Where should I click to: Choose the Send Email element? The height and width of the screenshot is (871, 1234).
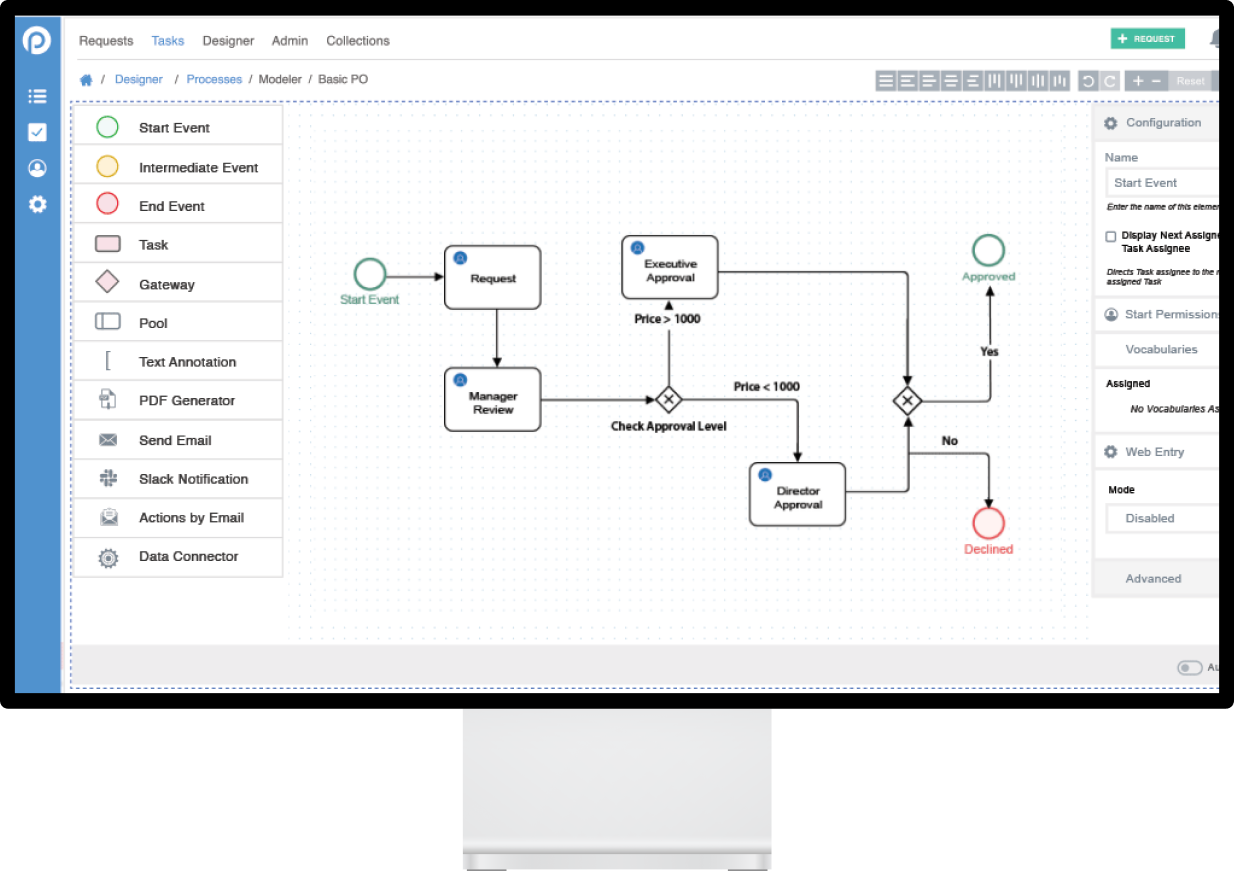pyautogui.click(x=179, y=440)
